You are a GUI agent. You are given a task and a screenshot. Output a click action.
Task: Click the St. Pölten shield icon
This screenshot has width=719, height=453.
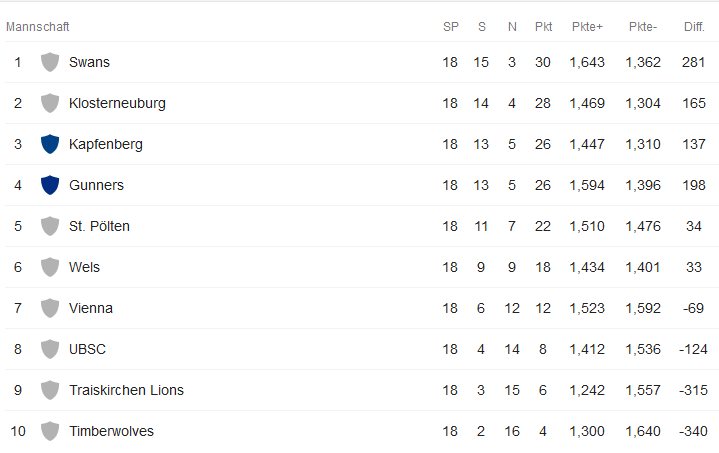click(x=50, y=226)
